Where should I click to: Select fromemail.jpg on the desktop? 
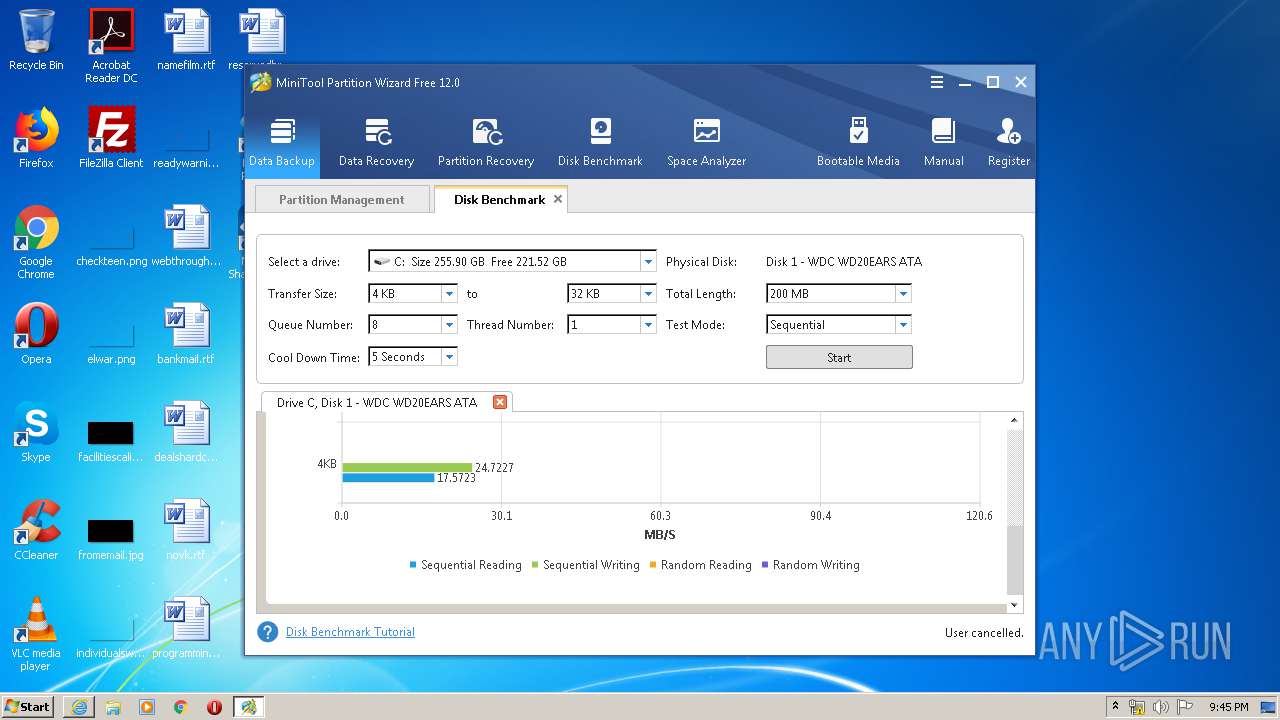111,538
